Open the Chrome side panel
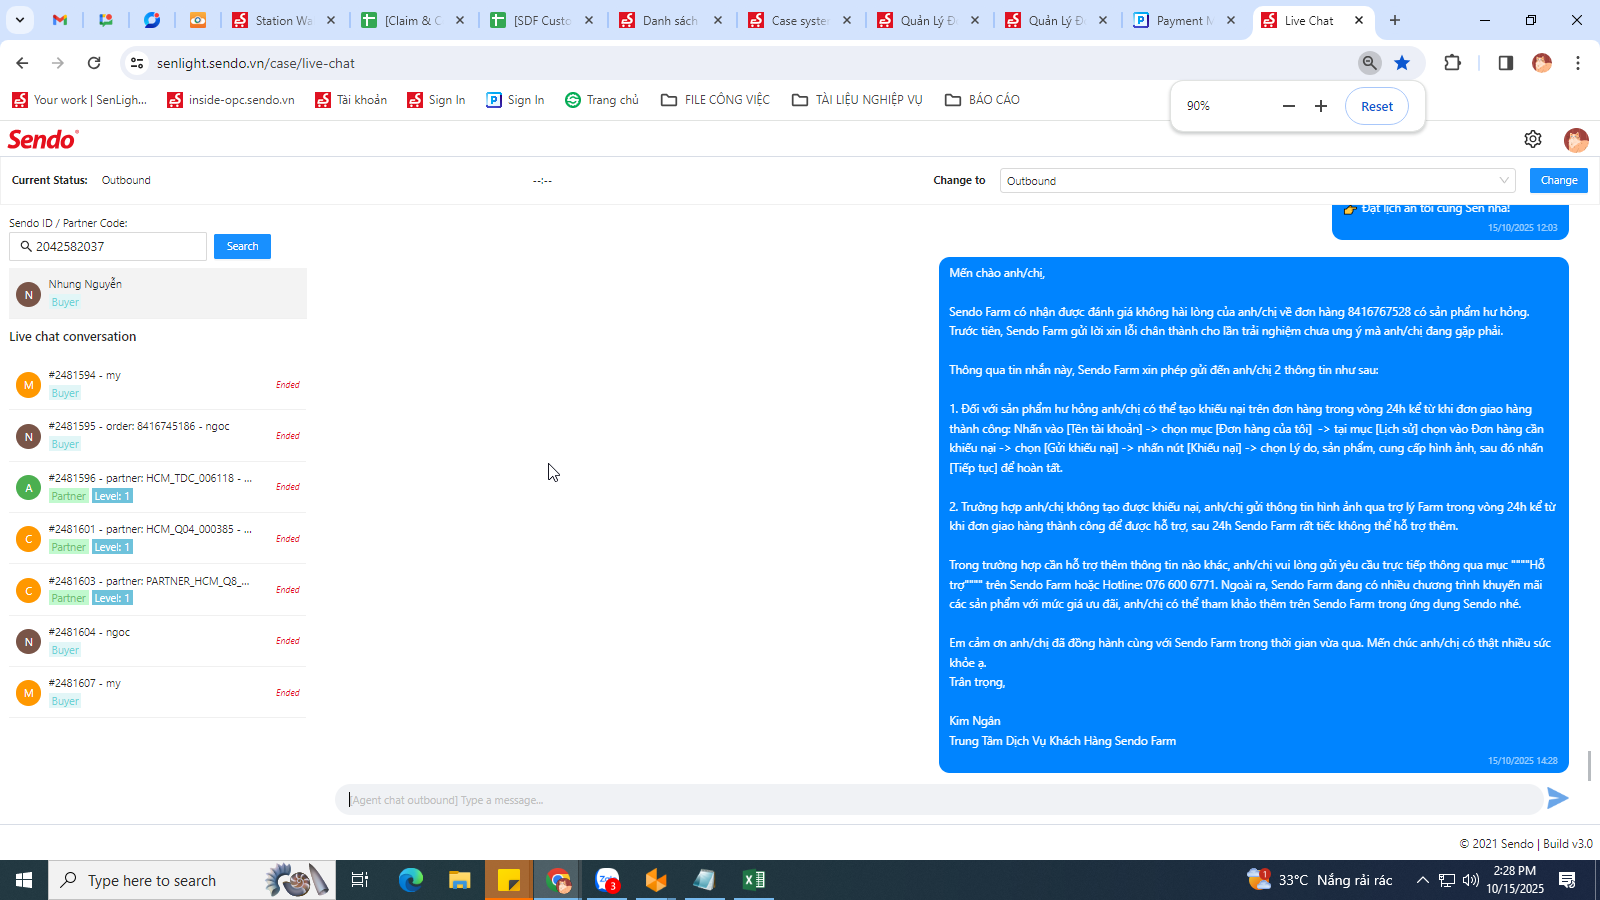Screen dimensions: 1600x900 point(1505,63)
